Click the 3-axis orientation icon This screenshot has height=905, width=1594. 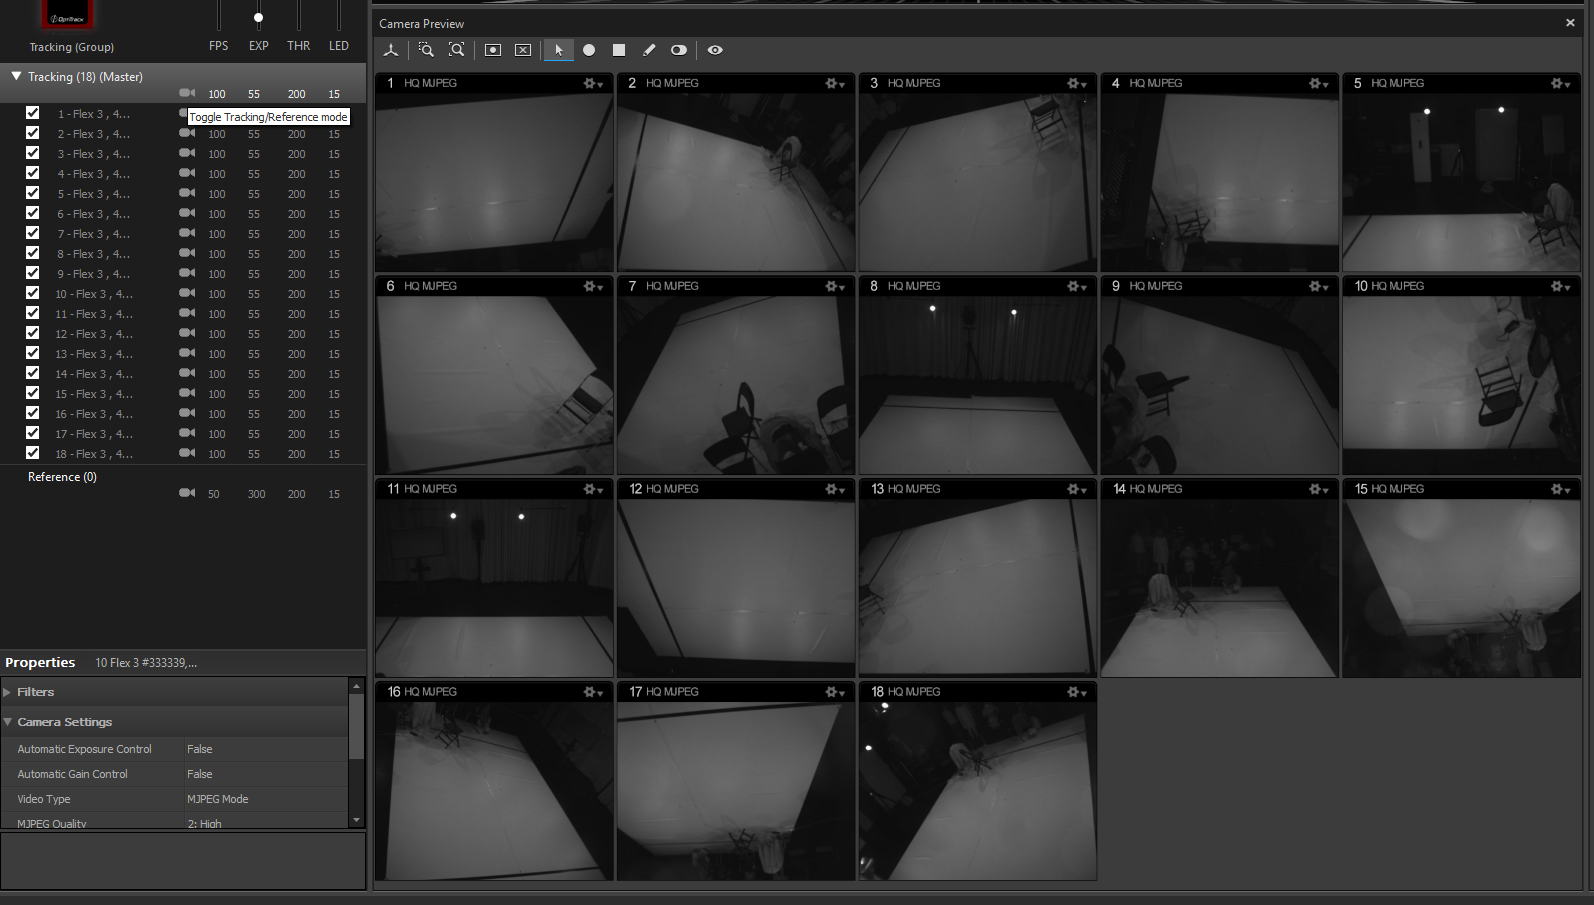pyautogui.click(x=391, y=50)
